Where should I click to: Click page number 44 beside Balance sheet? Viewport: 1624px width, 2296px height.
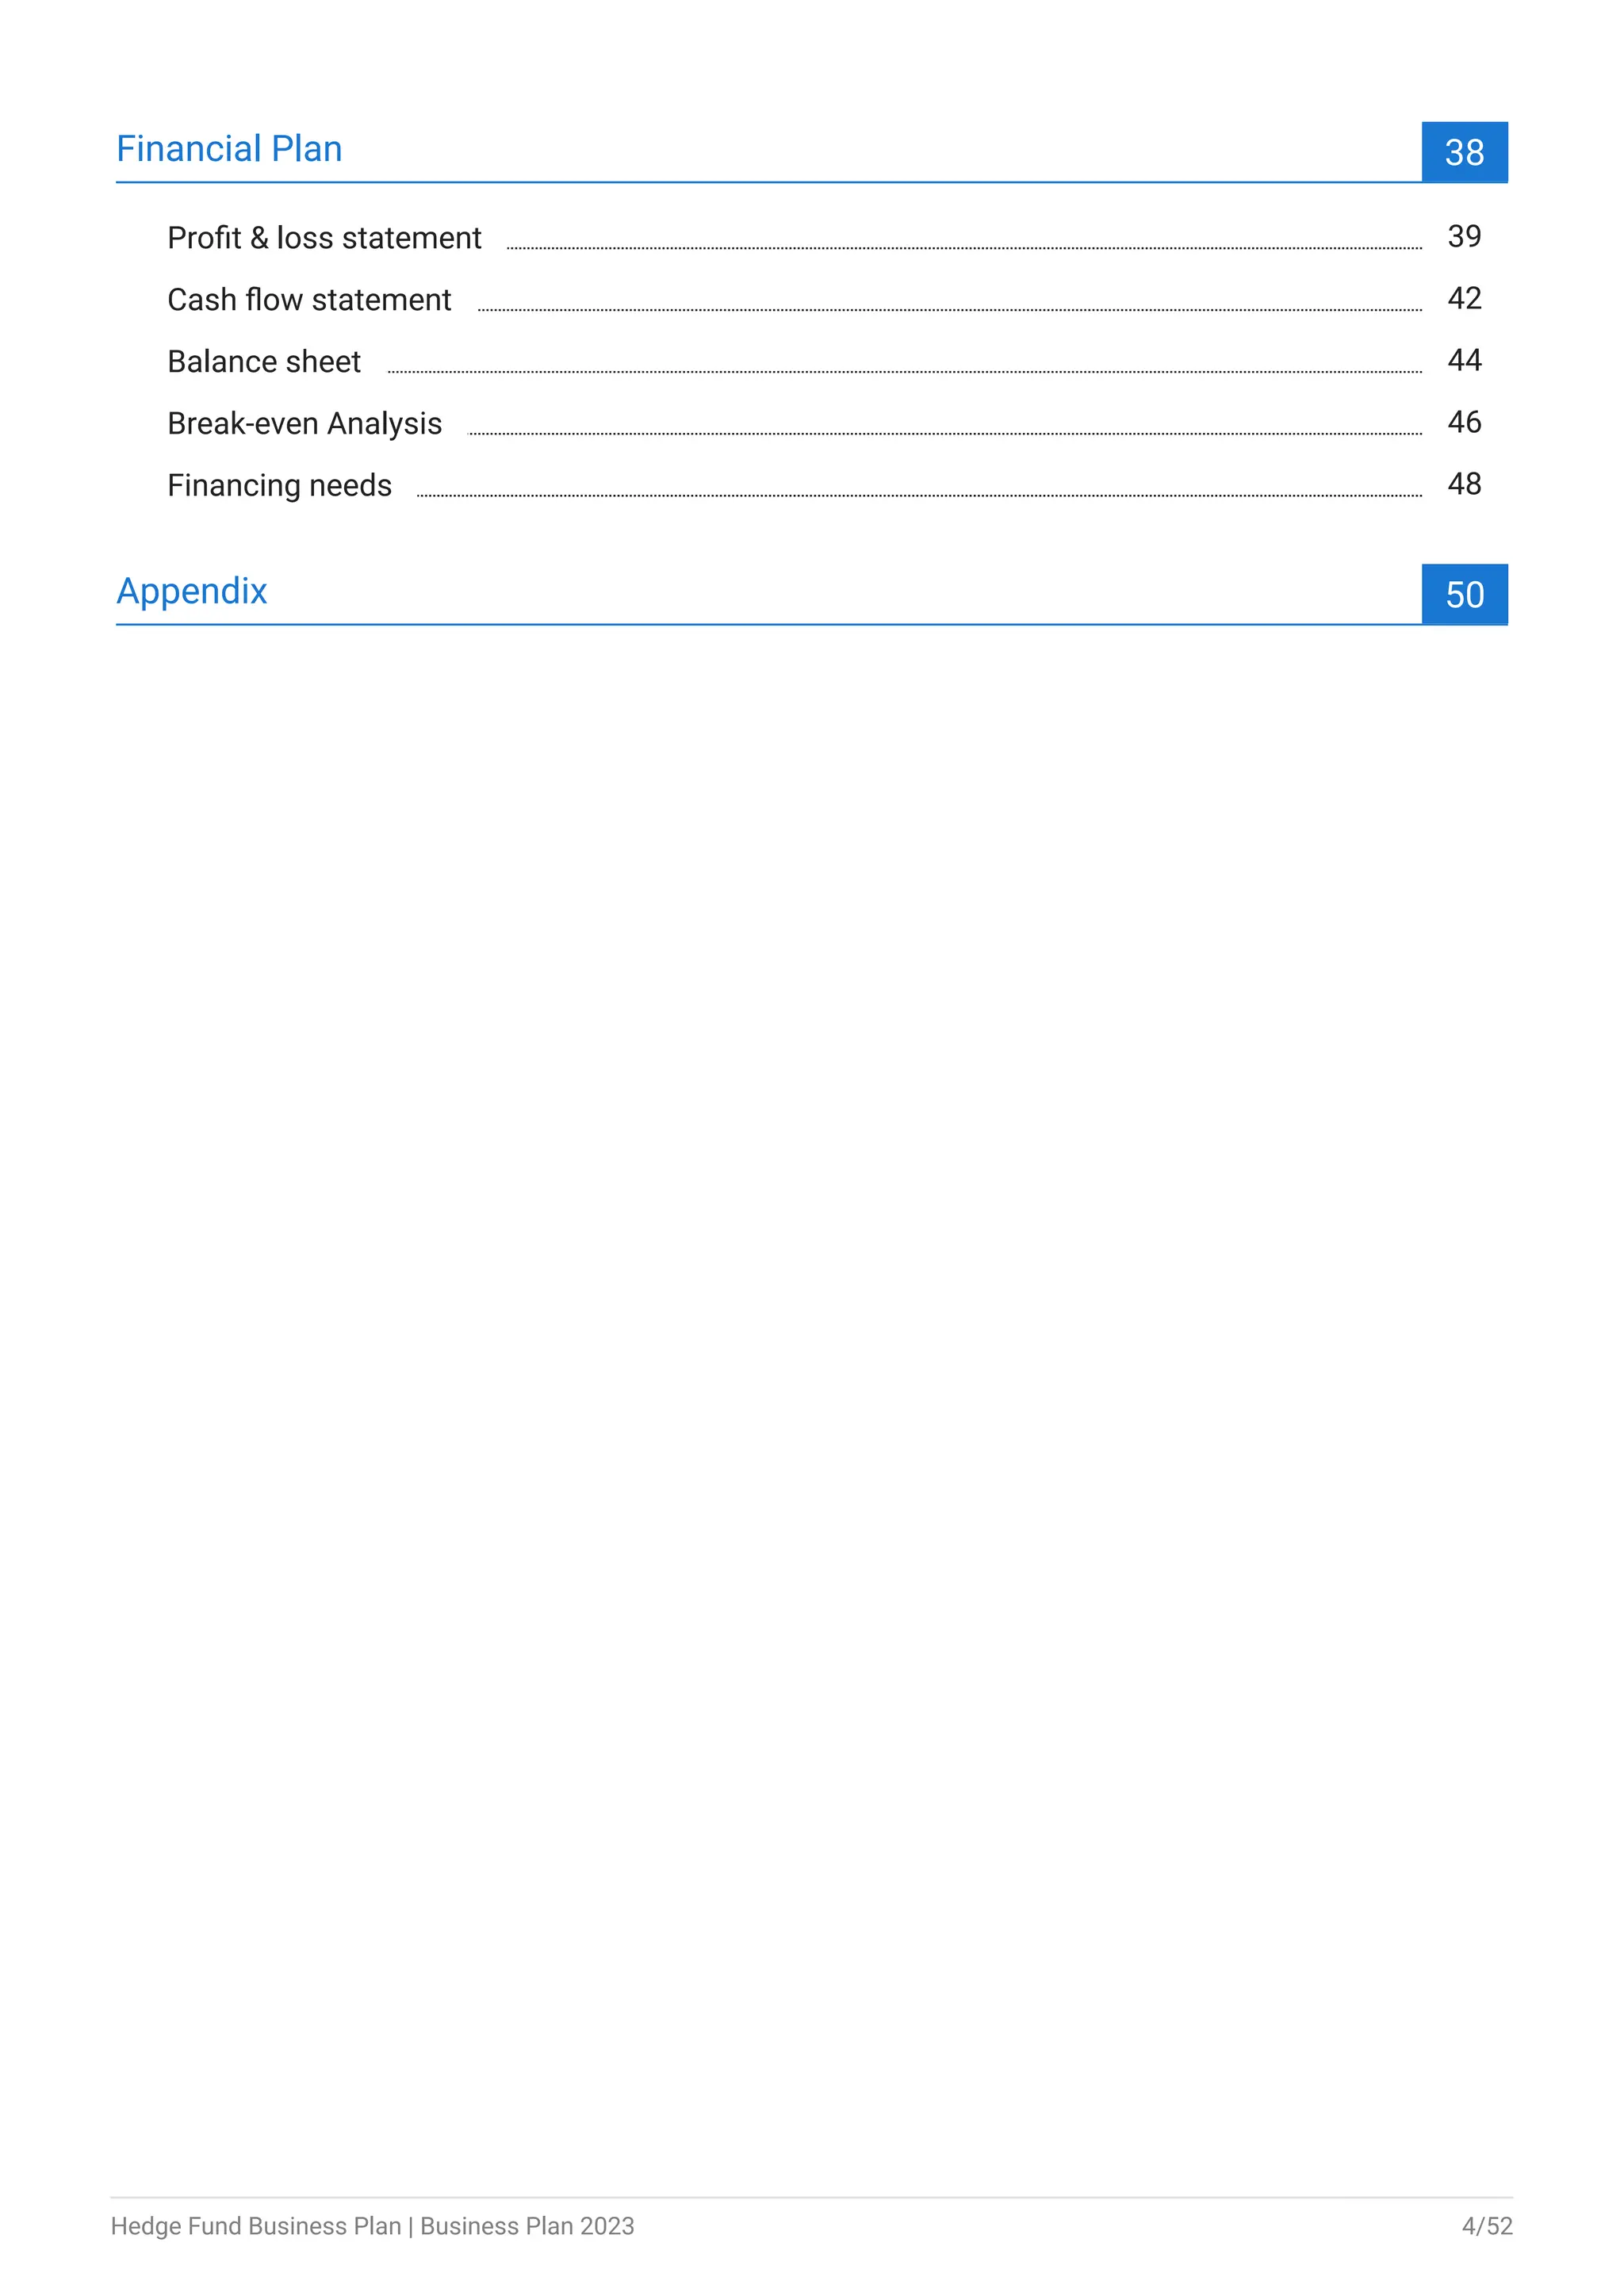coord(1464,361)
